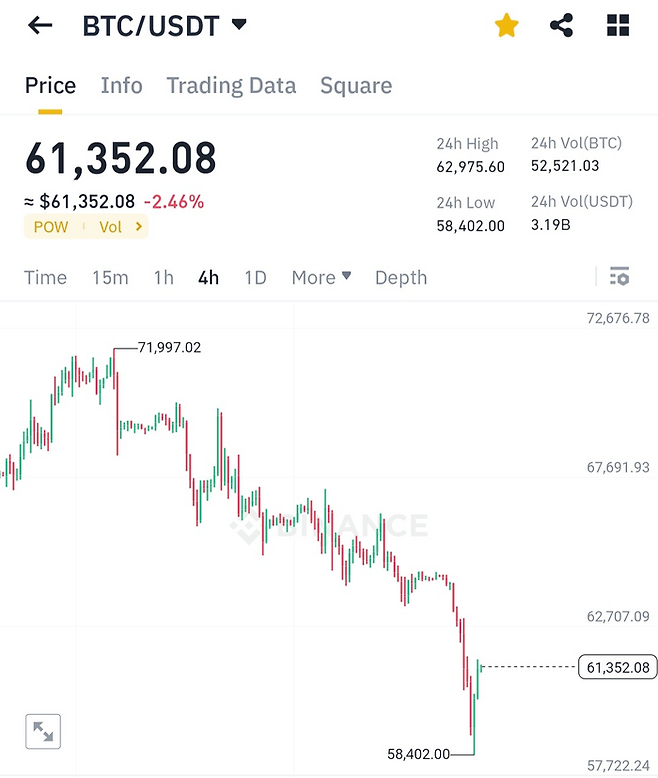Open the grid layout icon

(x=618, y=26)
